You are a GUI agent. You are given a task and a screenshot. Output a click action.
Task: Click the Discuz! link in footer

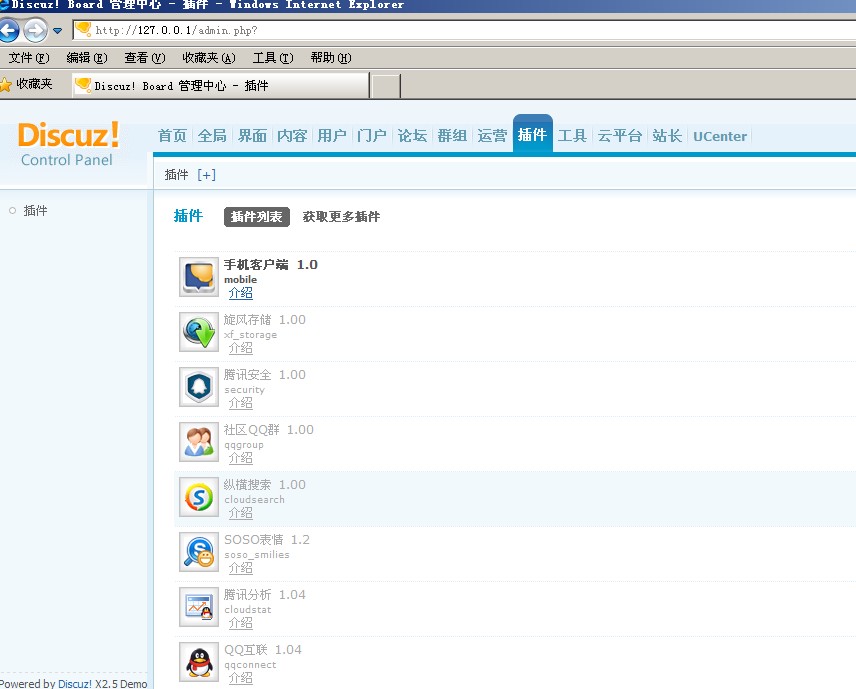(x=75, y=684)
